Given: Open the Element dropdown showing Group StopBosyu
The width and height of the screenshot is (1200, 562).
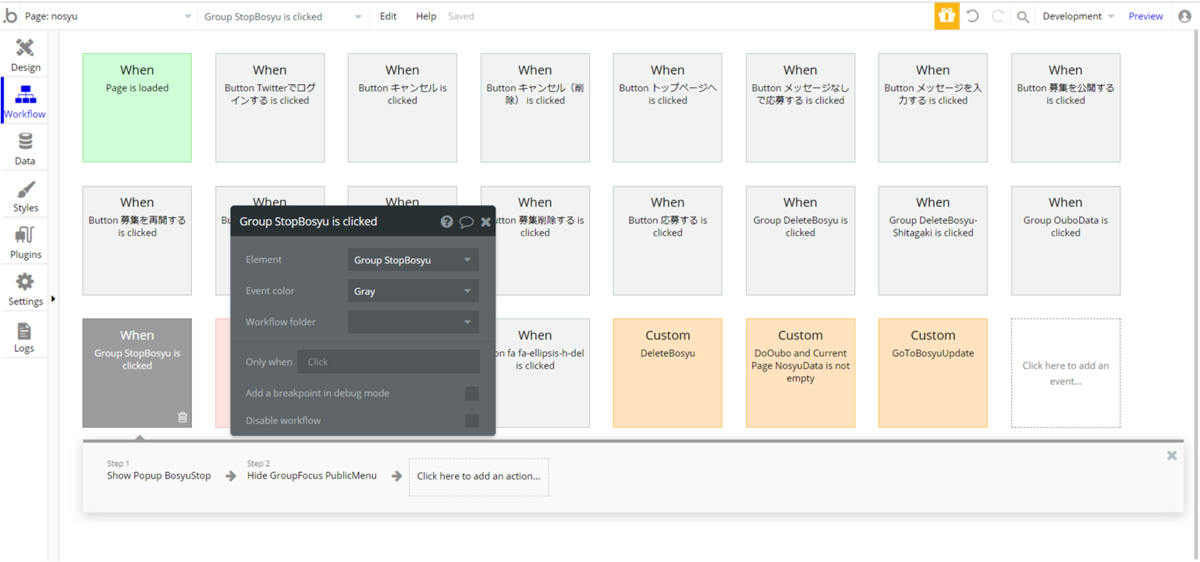Looking at the screenshot, I should tap(413, 260).
